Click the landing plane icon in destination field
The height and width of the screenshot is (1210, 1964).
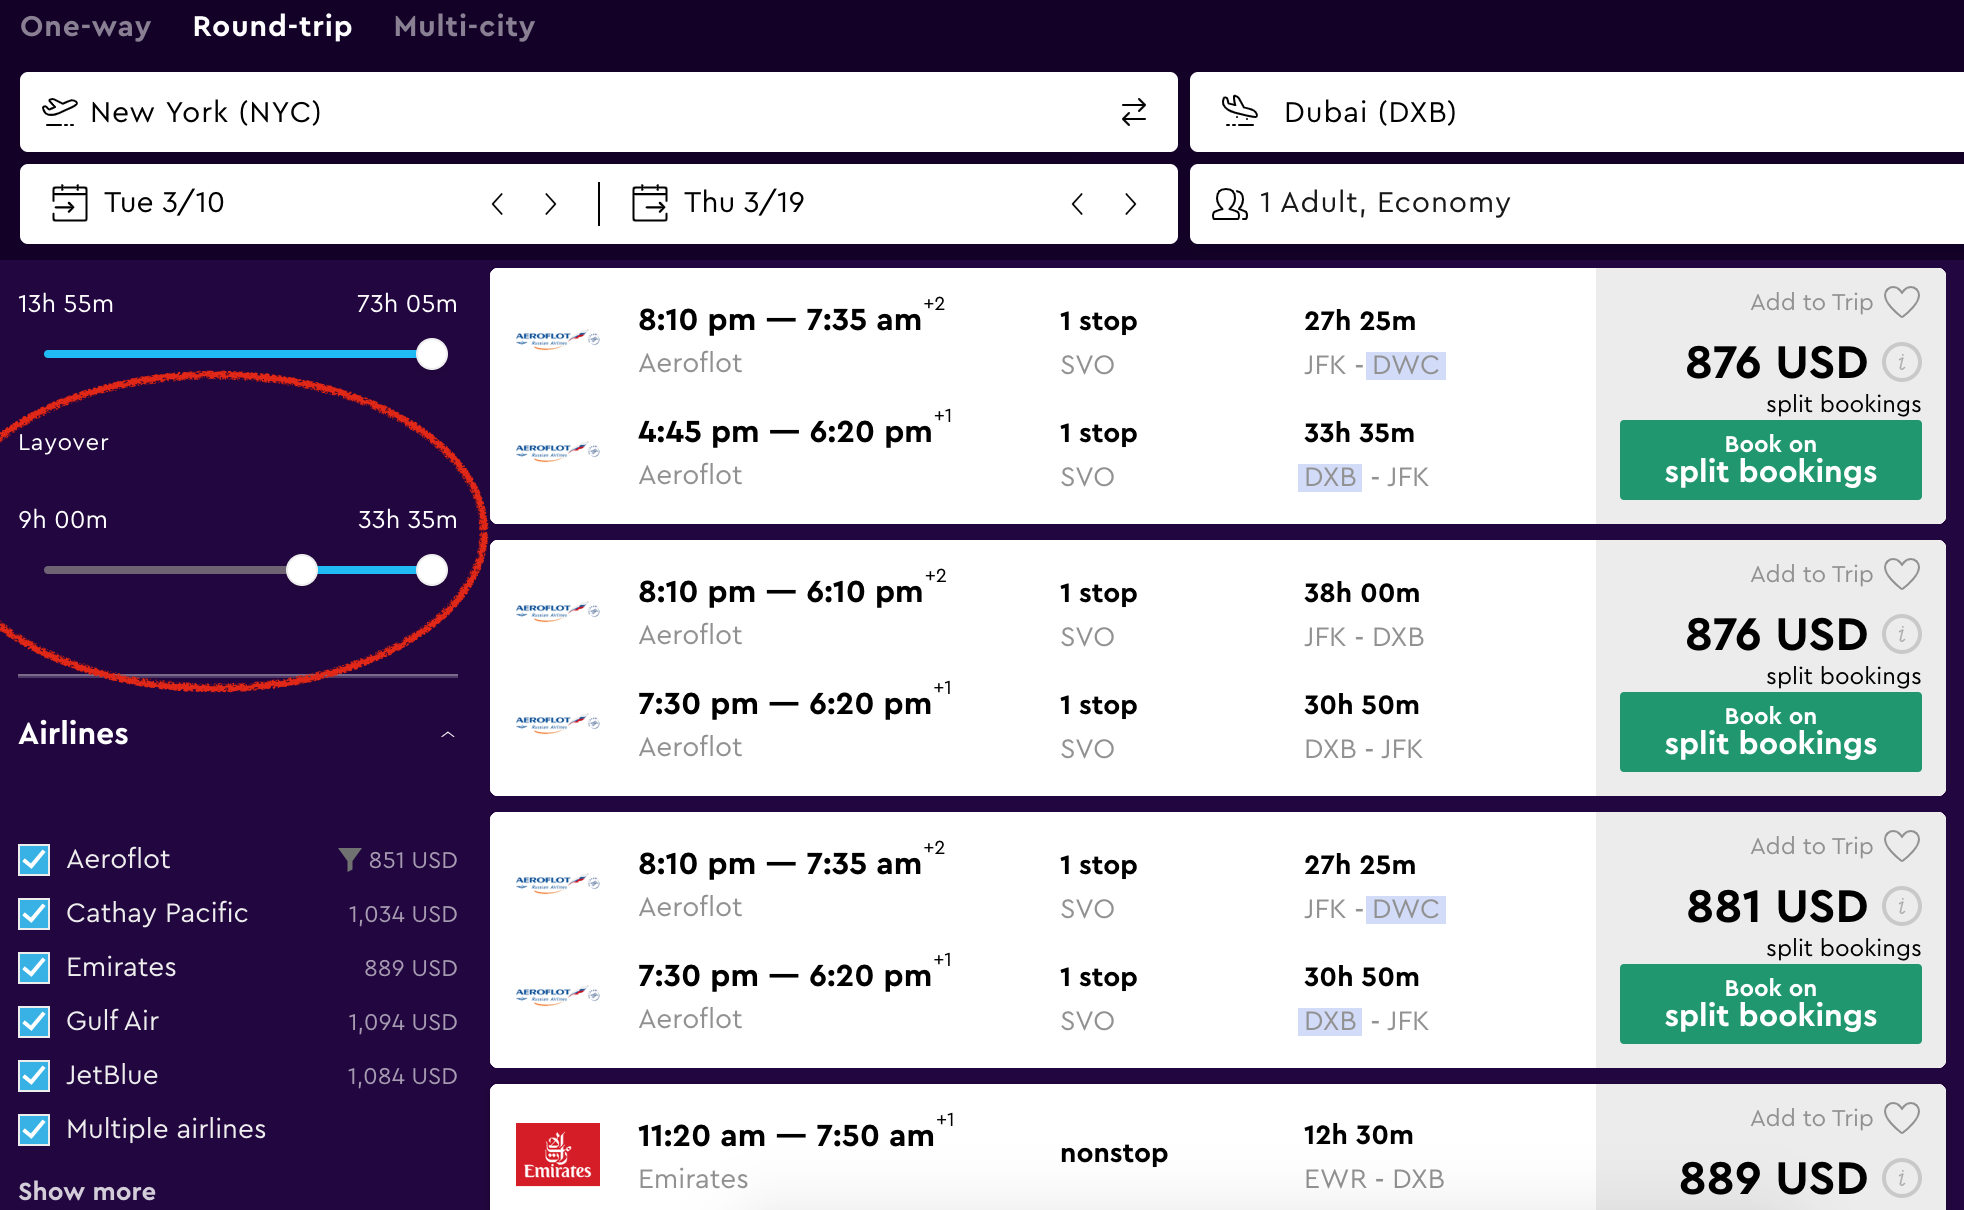coord(1240,111)
